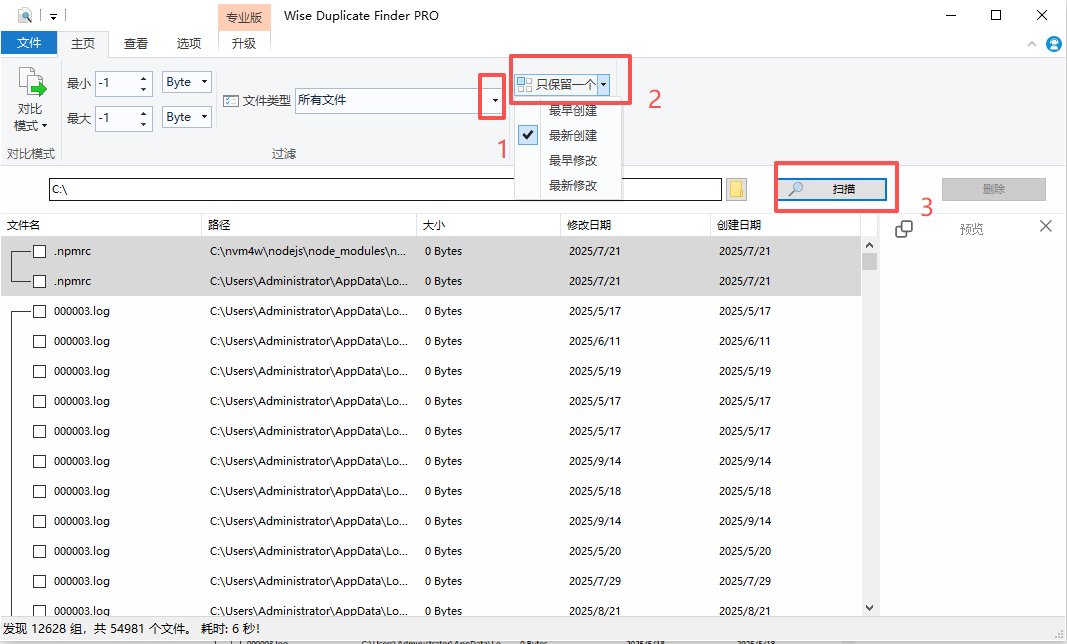1067x644 pixels.
Task: Check the 000003.log dated 2025/5/20
Action: pyautogui.click(x=39, y=551)
